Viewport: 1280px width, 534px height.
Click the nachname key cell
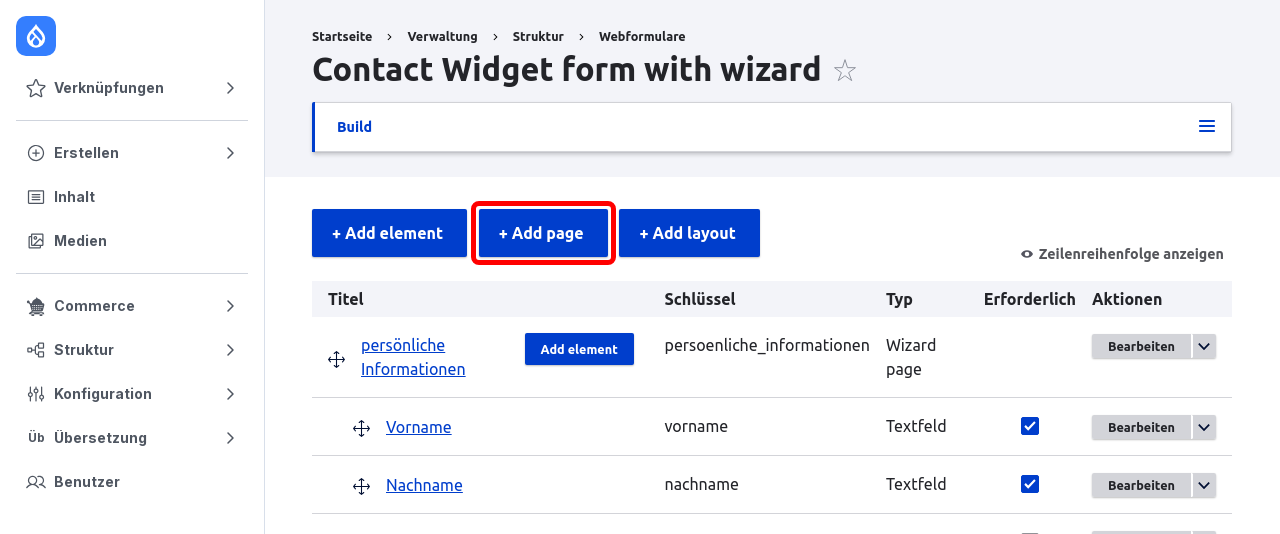701,484
